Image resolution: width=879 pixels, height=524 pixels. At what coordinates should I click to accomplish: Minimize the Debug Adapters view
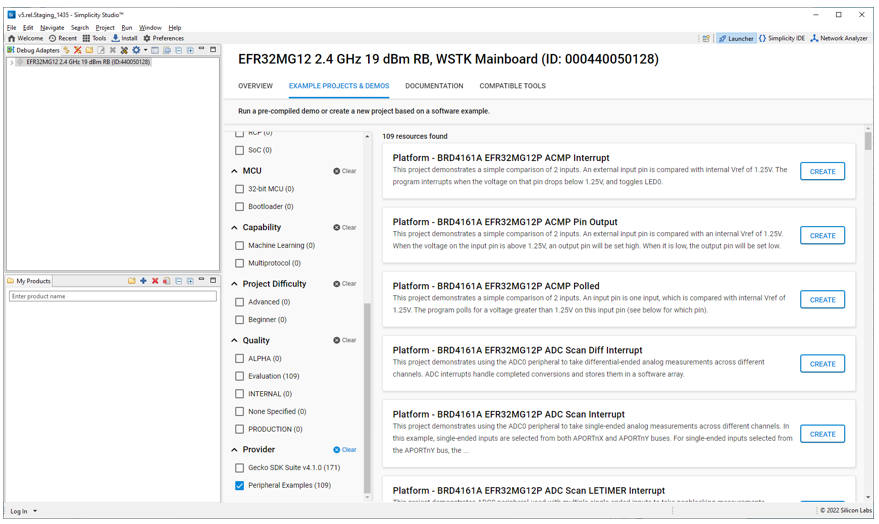(202, 49)
